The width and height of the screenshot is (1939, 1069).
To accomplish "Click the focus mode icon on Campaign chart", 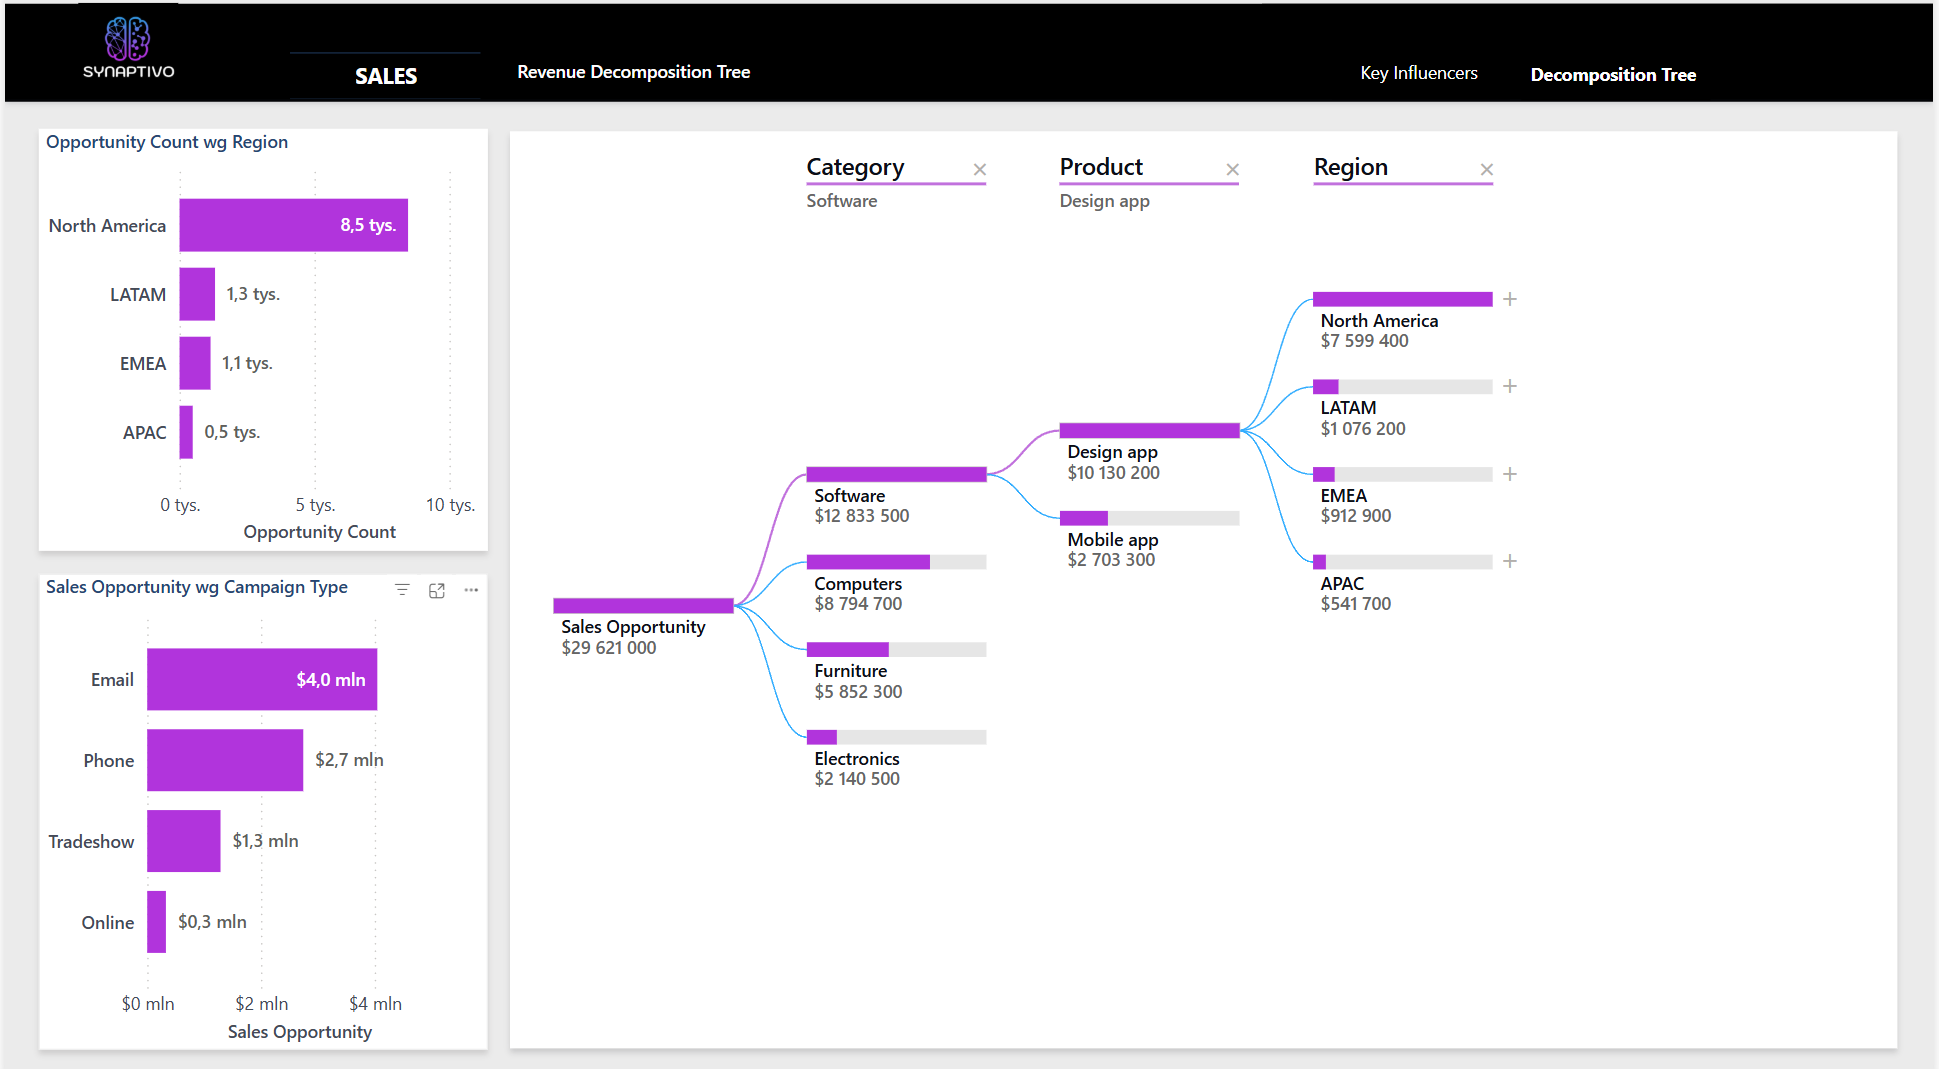I will tap(437, 590).
